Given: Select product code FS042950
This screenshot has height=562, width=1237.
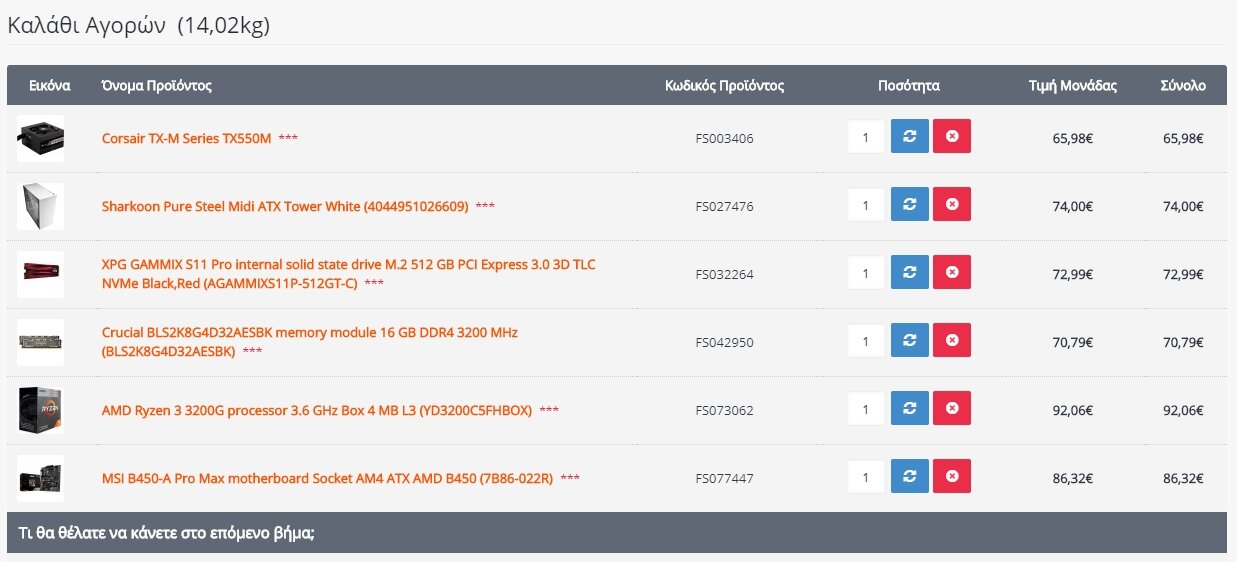Looking at the screenshot, I should [724, 342].
